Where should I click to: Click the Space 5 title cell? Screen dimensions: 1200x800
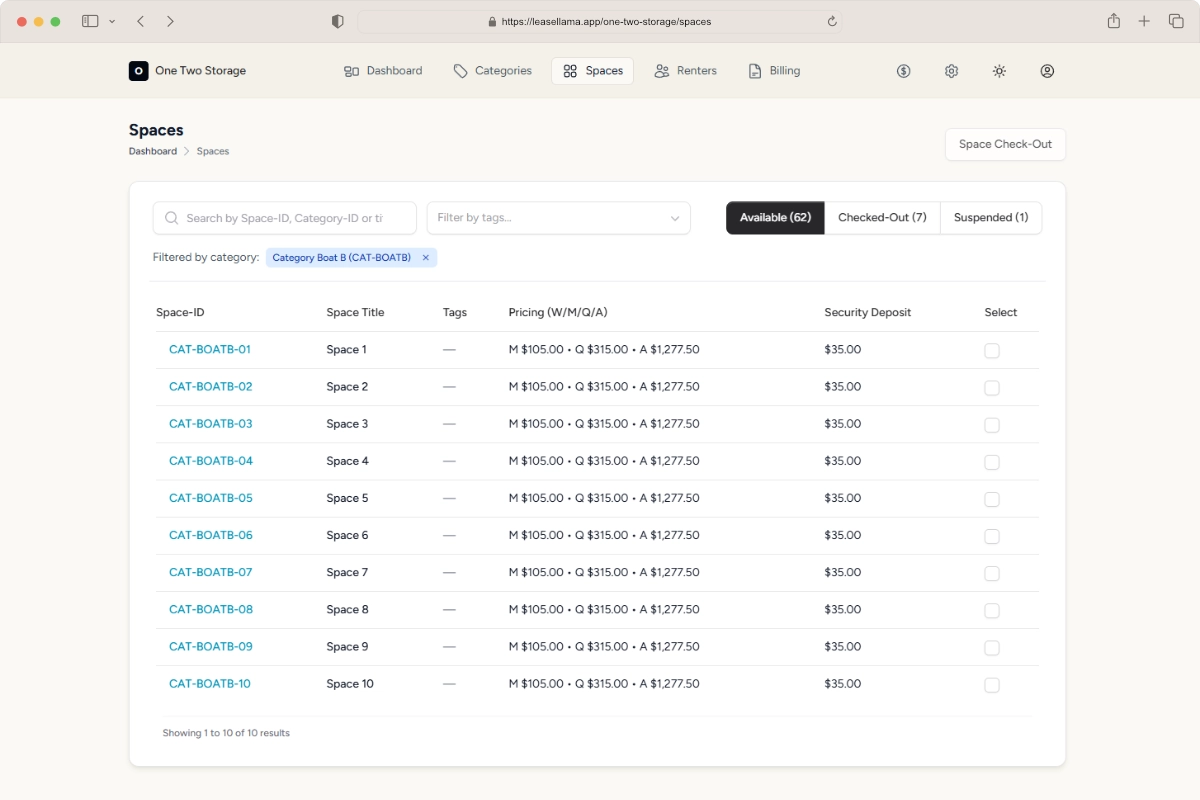[x=347, y=498]
